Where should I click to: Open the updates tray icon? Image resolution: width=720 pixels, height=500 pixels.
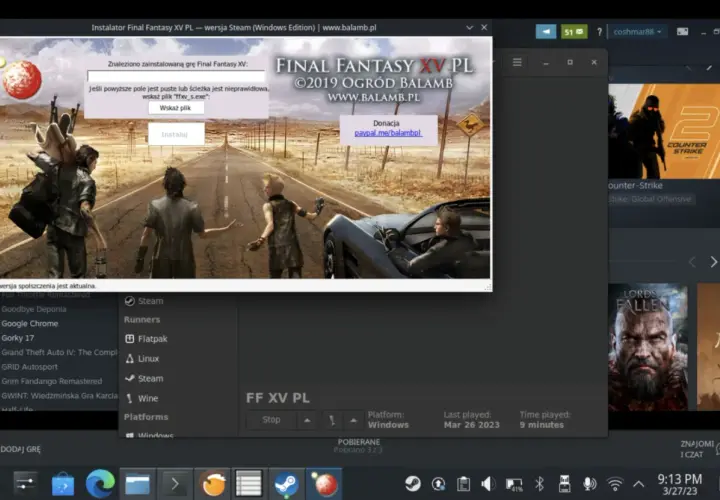pos(438,483)
